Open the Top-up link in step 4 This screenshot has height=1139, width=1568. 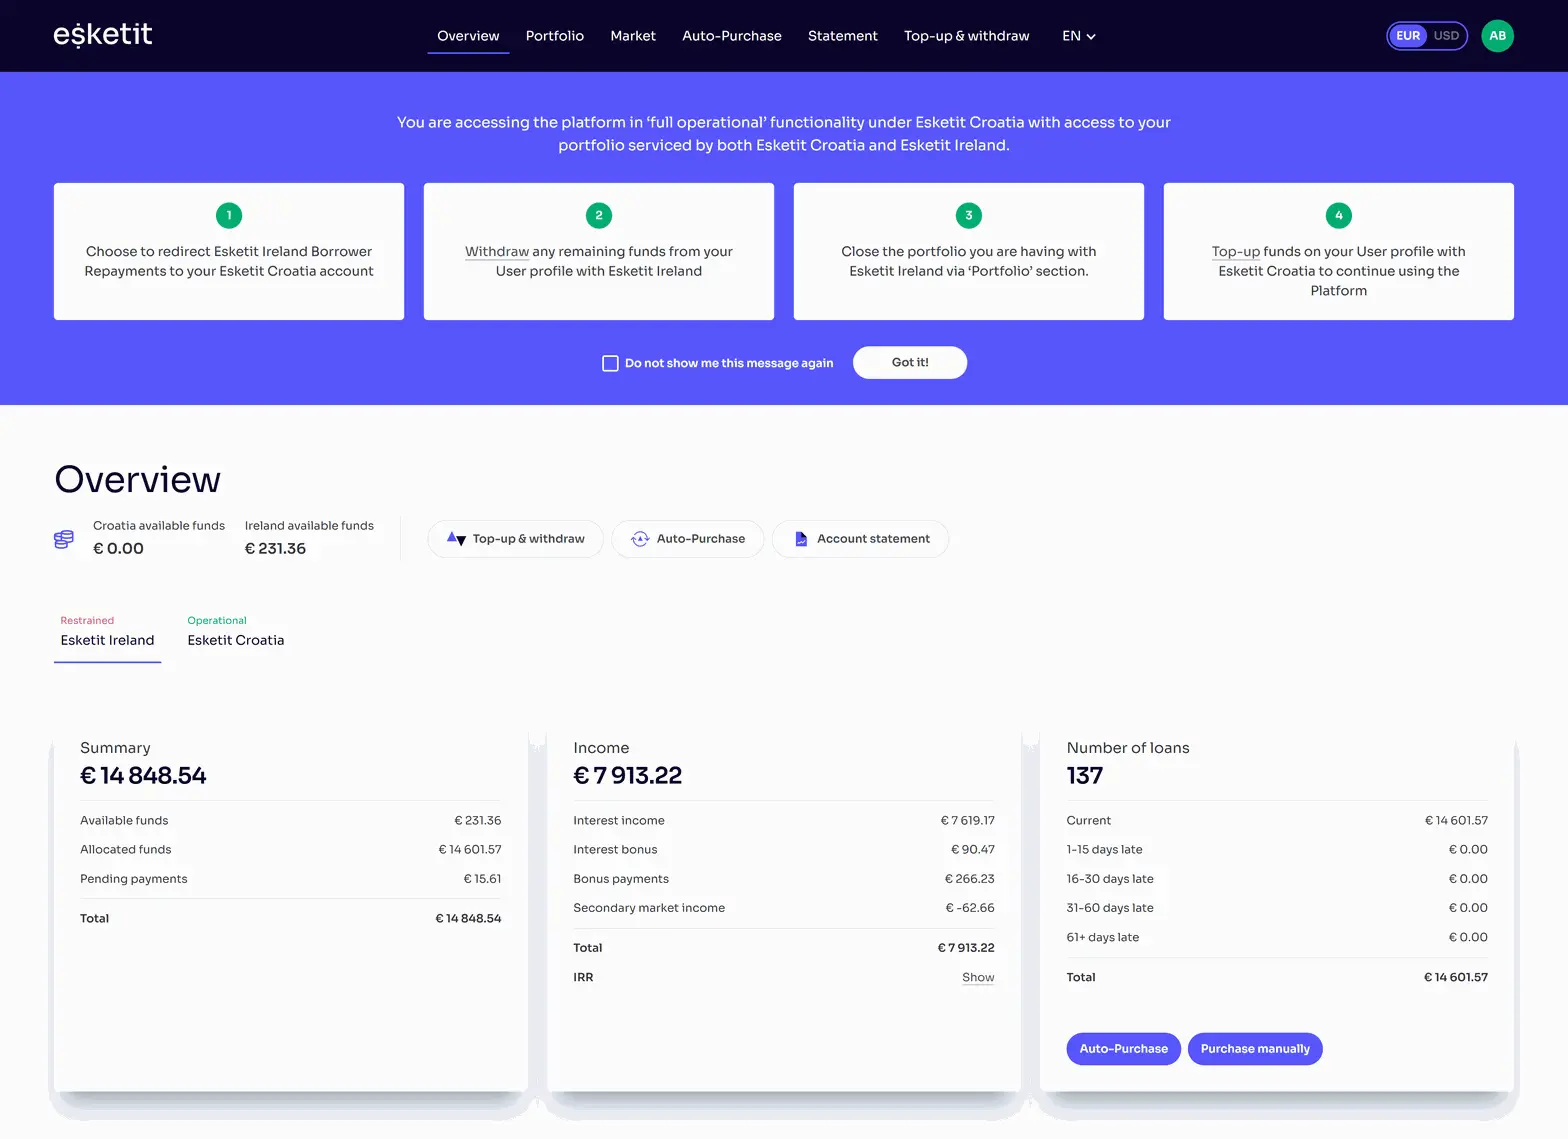1235,252
